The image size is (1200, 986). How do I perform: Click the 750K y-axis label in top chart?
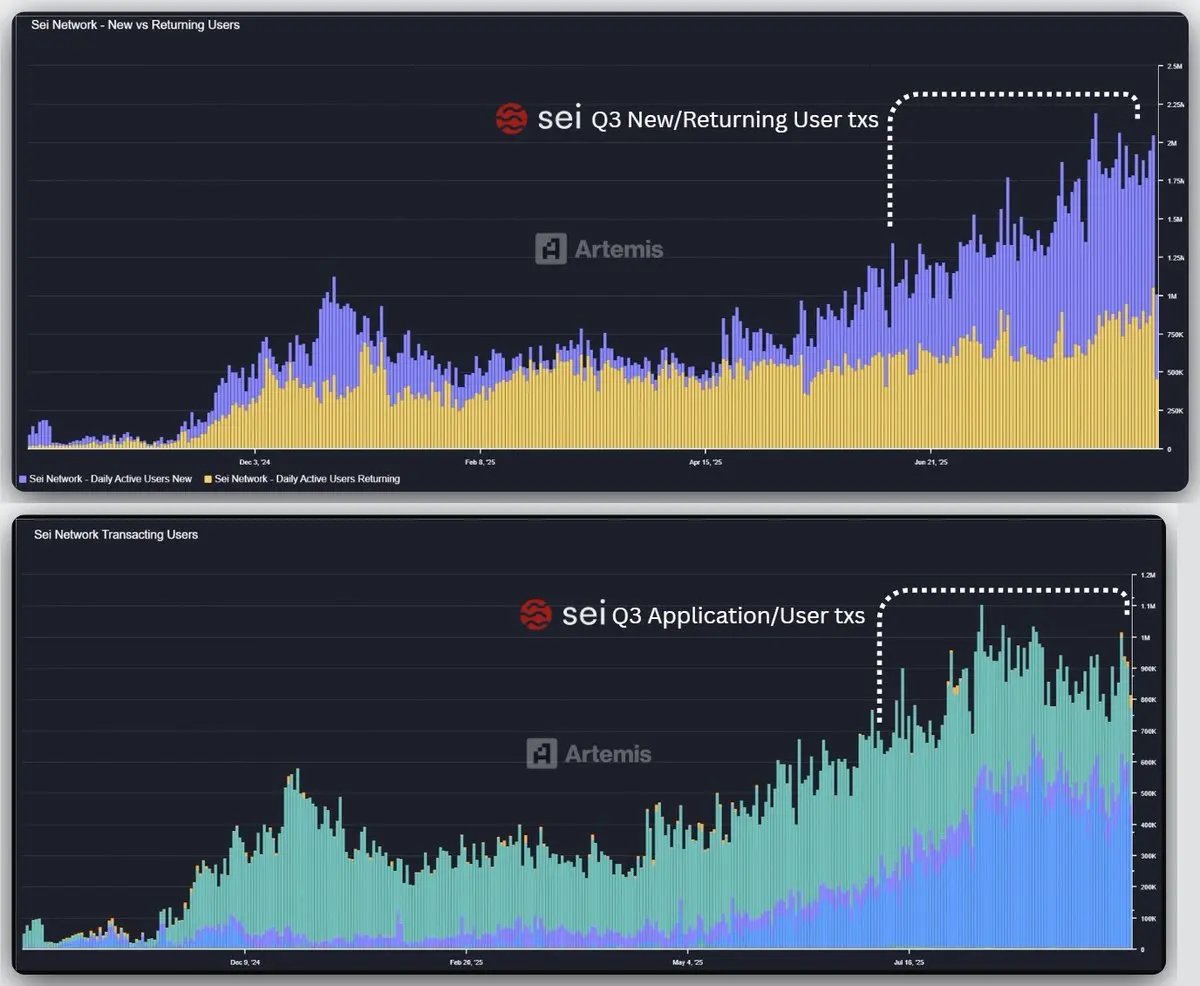[1175, 334]
